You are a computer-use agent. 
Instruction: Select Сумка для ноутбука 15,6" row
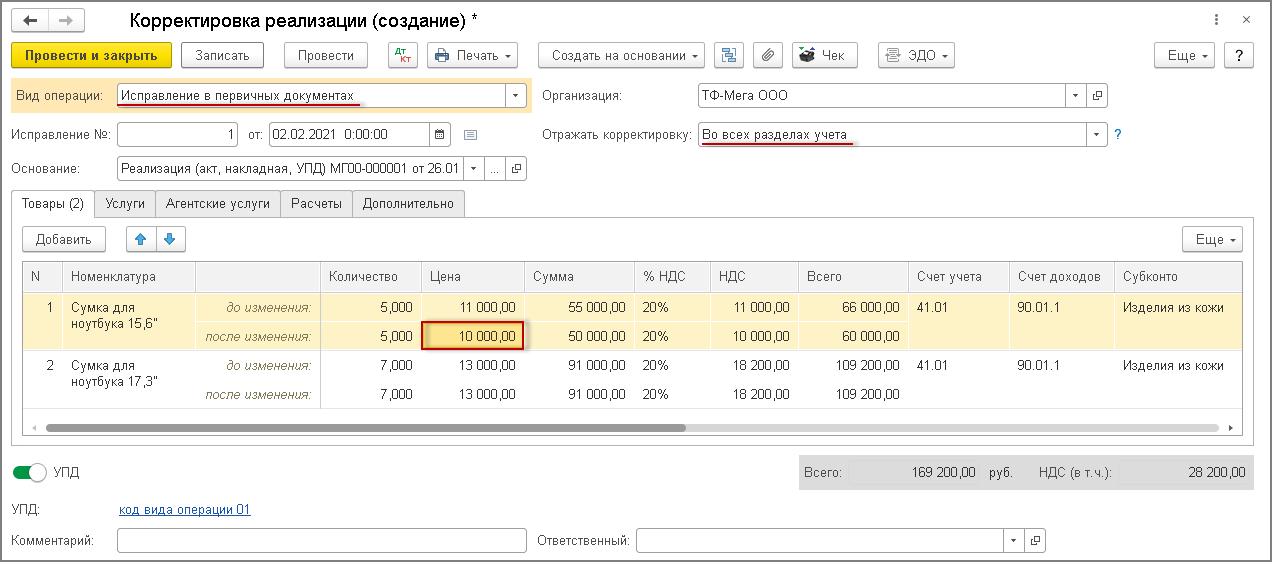(x=632, y=321)
